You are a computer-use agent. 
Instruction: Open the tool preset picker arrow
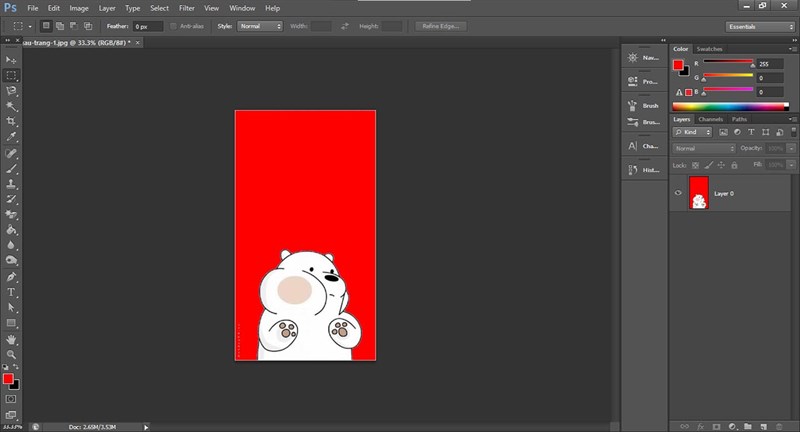coord(30,26)
